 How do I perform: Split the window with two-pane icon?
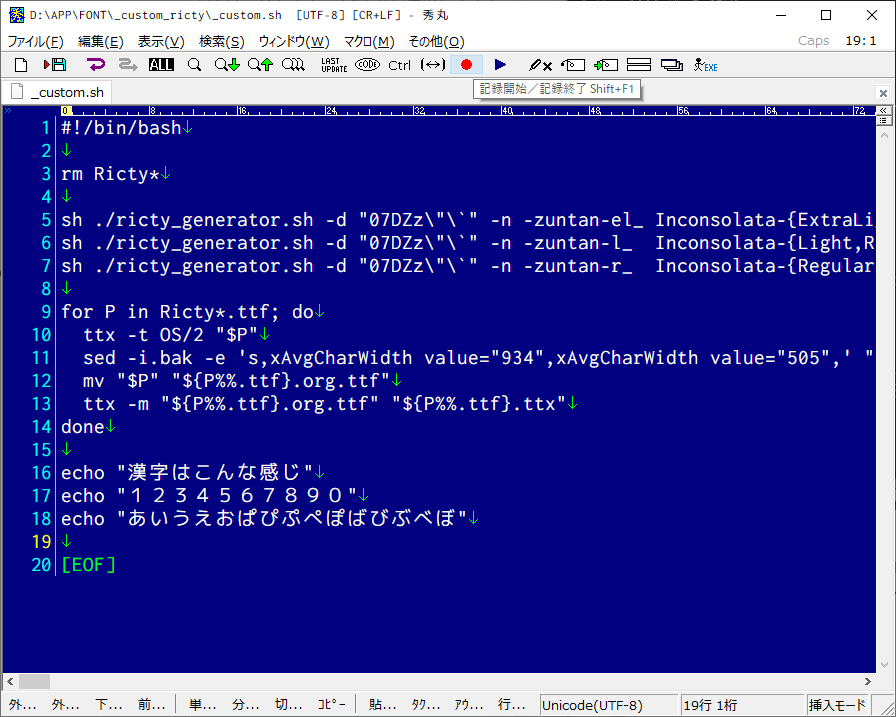pyautogui.click(x=639, y=65)
